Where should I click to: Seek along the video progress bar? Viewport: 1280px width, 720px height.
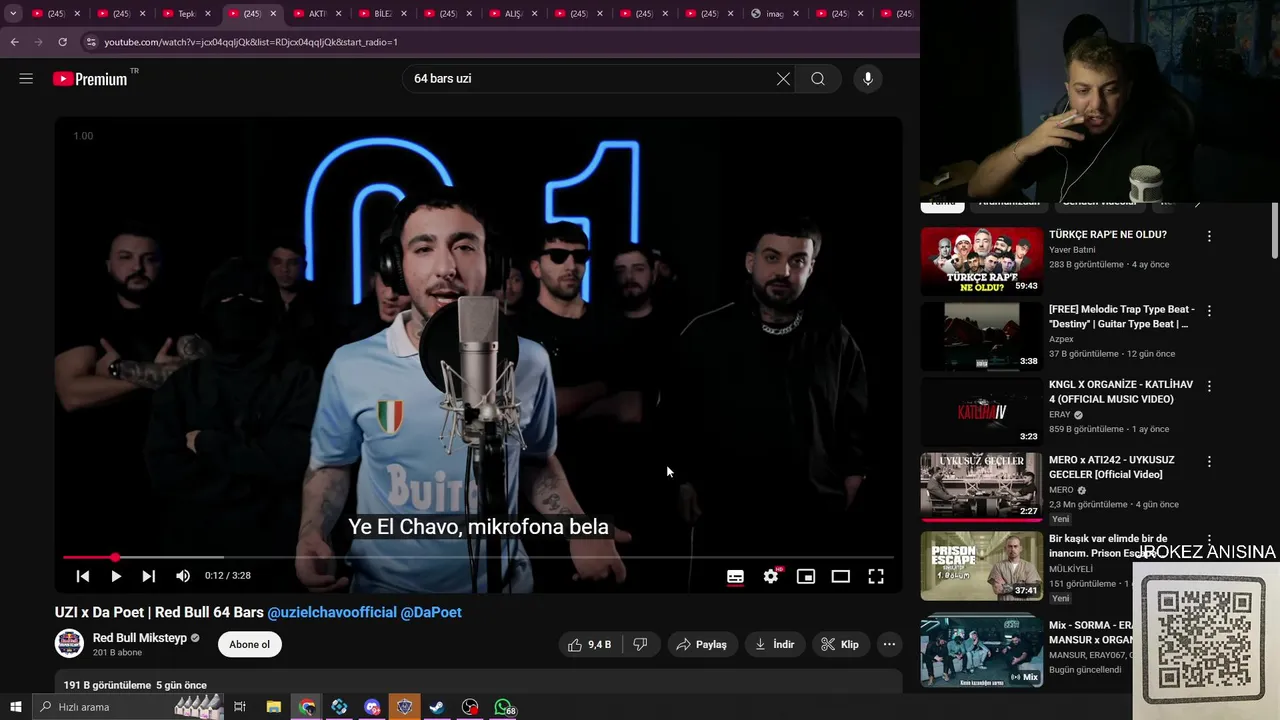pyautogui.click(x=478, y=557)
